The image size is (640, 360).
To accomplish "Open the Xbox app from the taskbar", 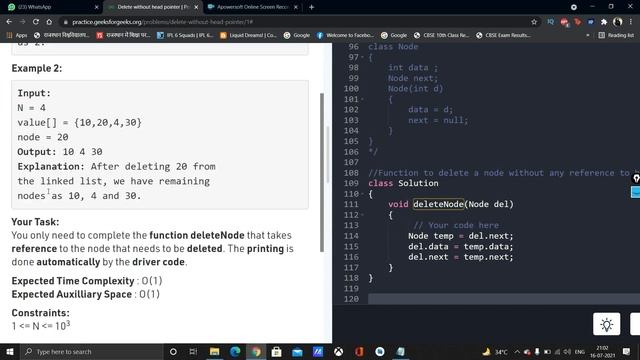I will click(x=338, y=351).
